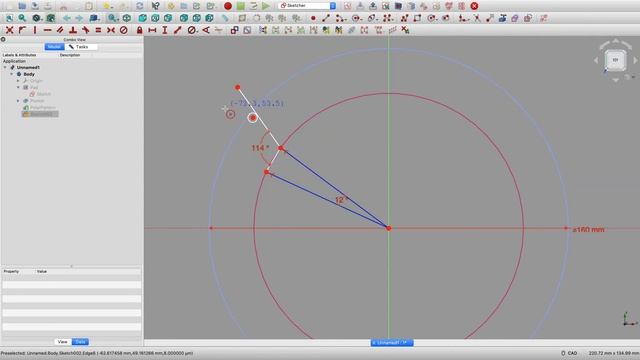Apply the Vertical constraint
The height and width of the screenshot is (360, 640).
coord(35,30)
